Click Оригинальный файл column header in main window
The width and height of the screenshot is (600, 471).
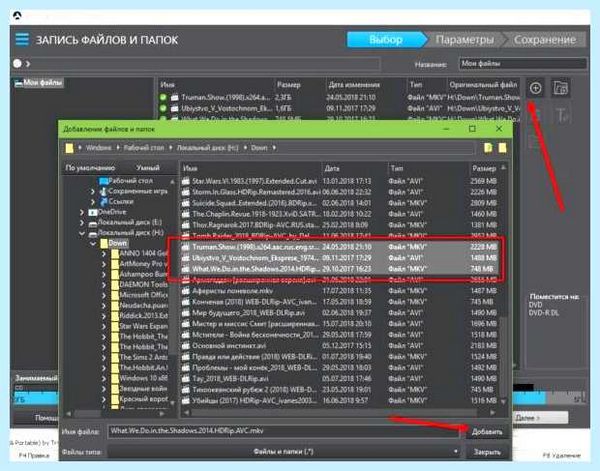point(483,85)
